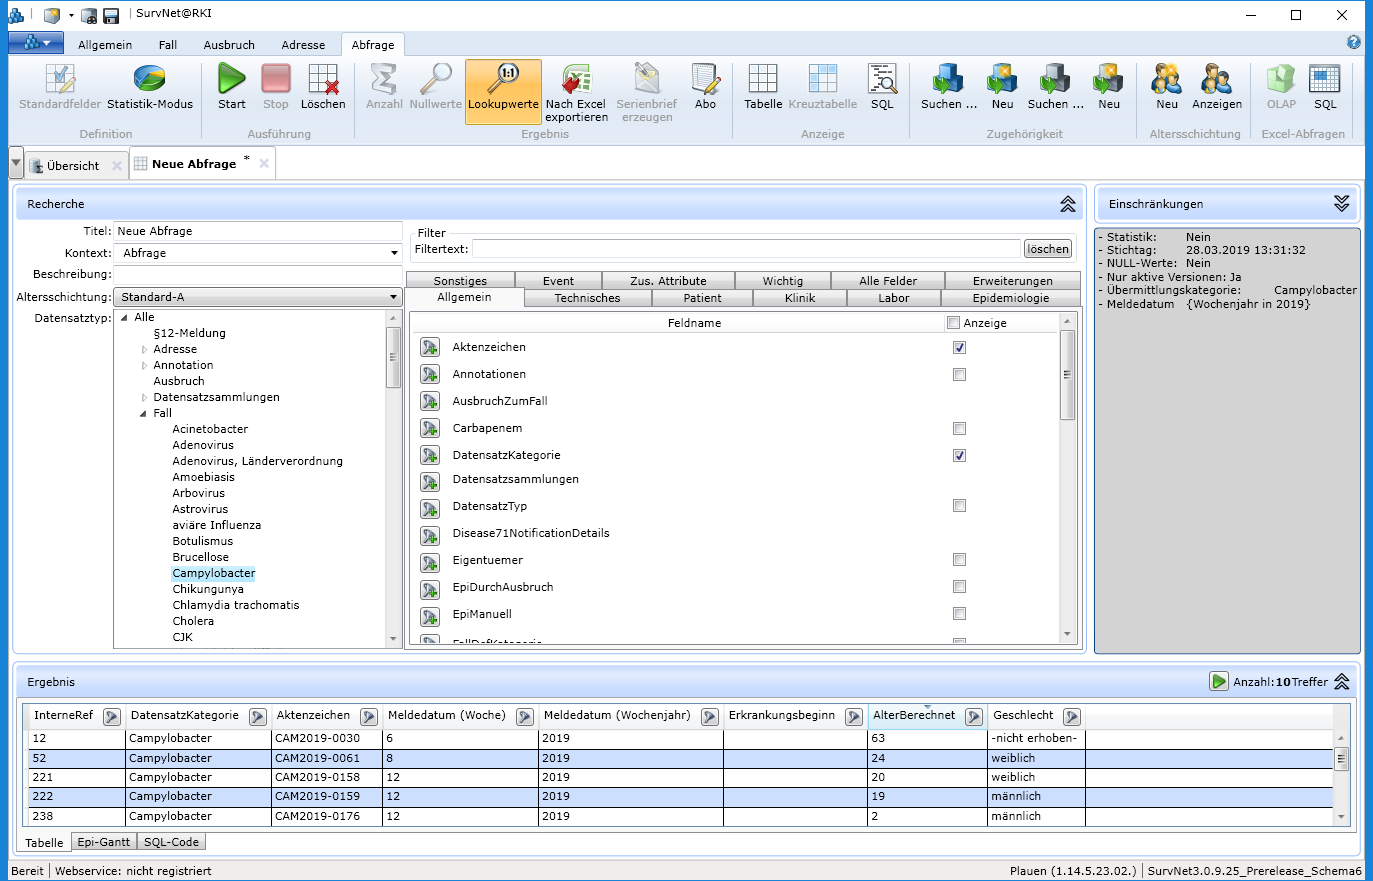Switch to the Epi-Gantt result tab
The height and width of the screenshot is (881, 1373).
click(104, 842)
